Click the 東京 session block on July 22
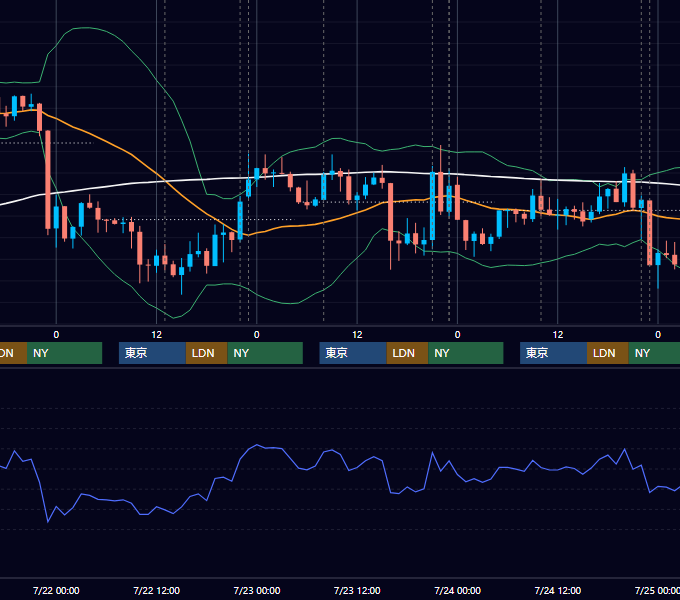 pos(152,353)
